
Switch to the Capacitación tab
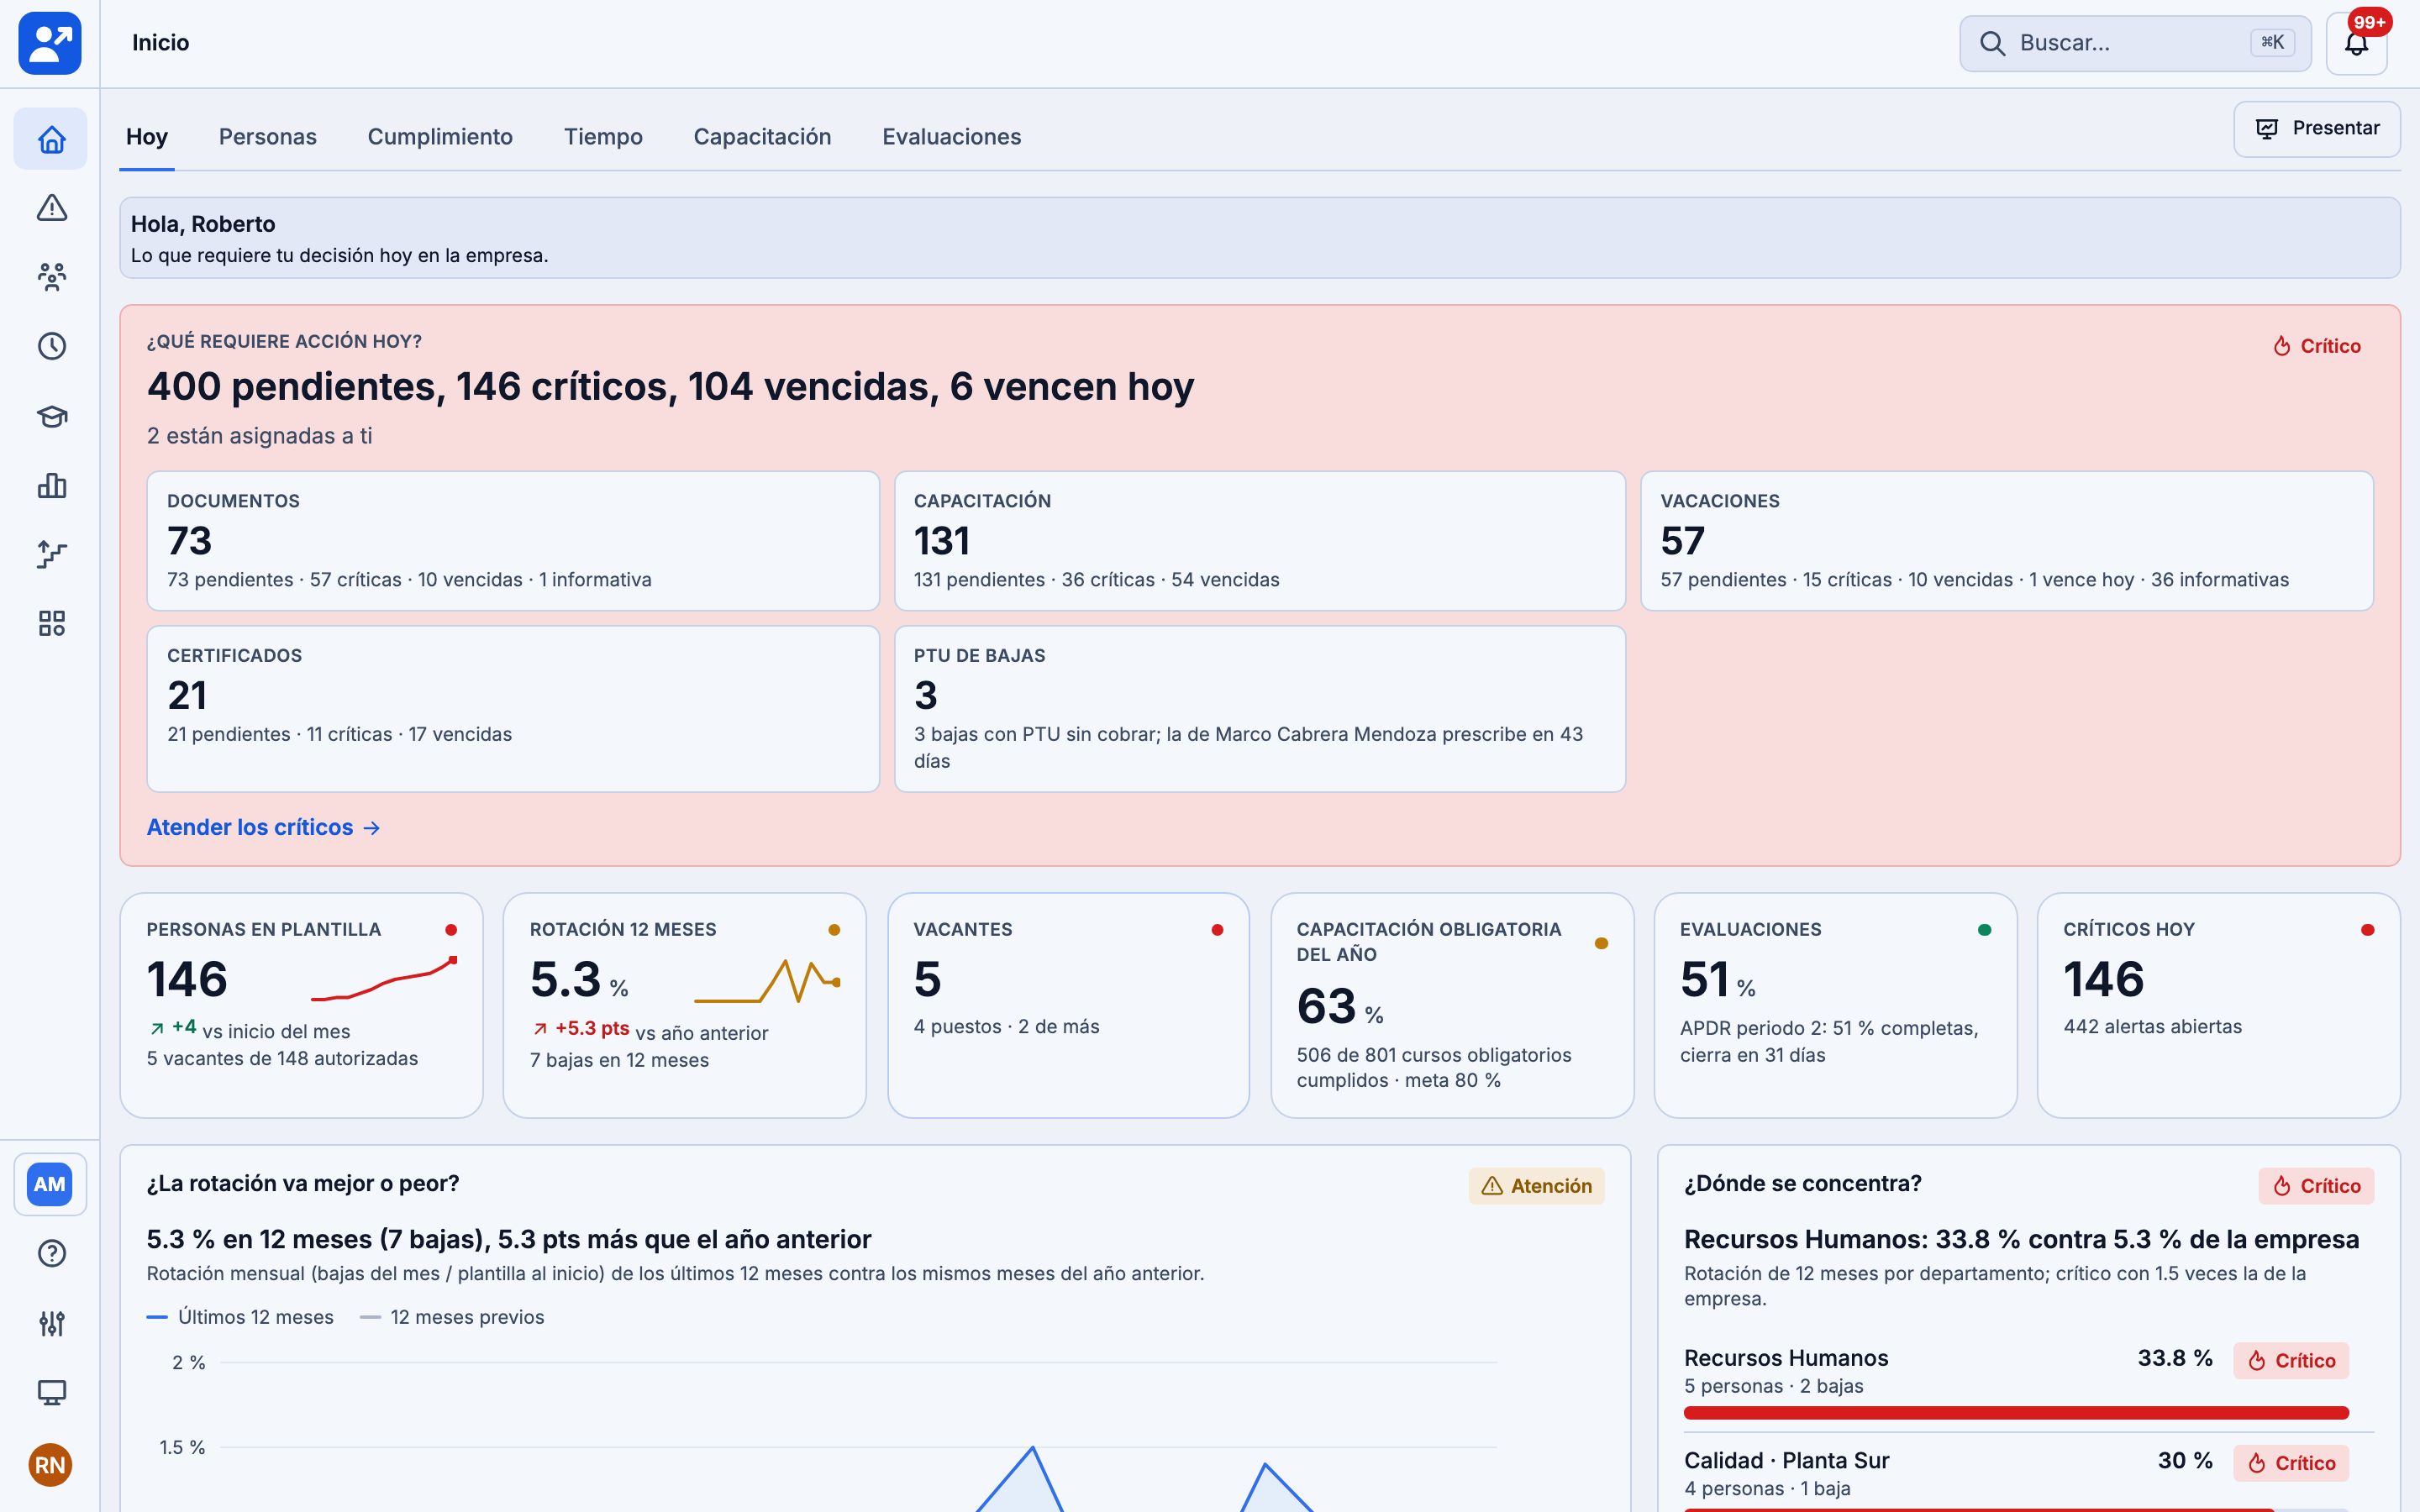point(762,137)
